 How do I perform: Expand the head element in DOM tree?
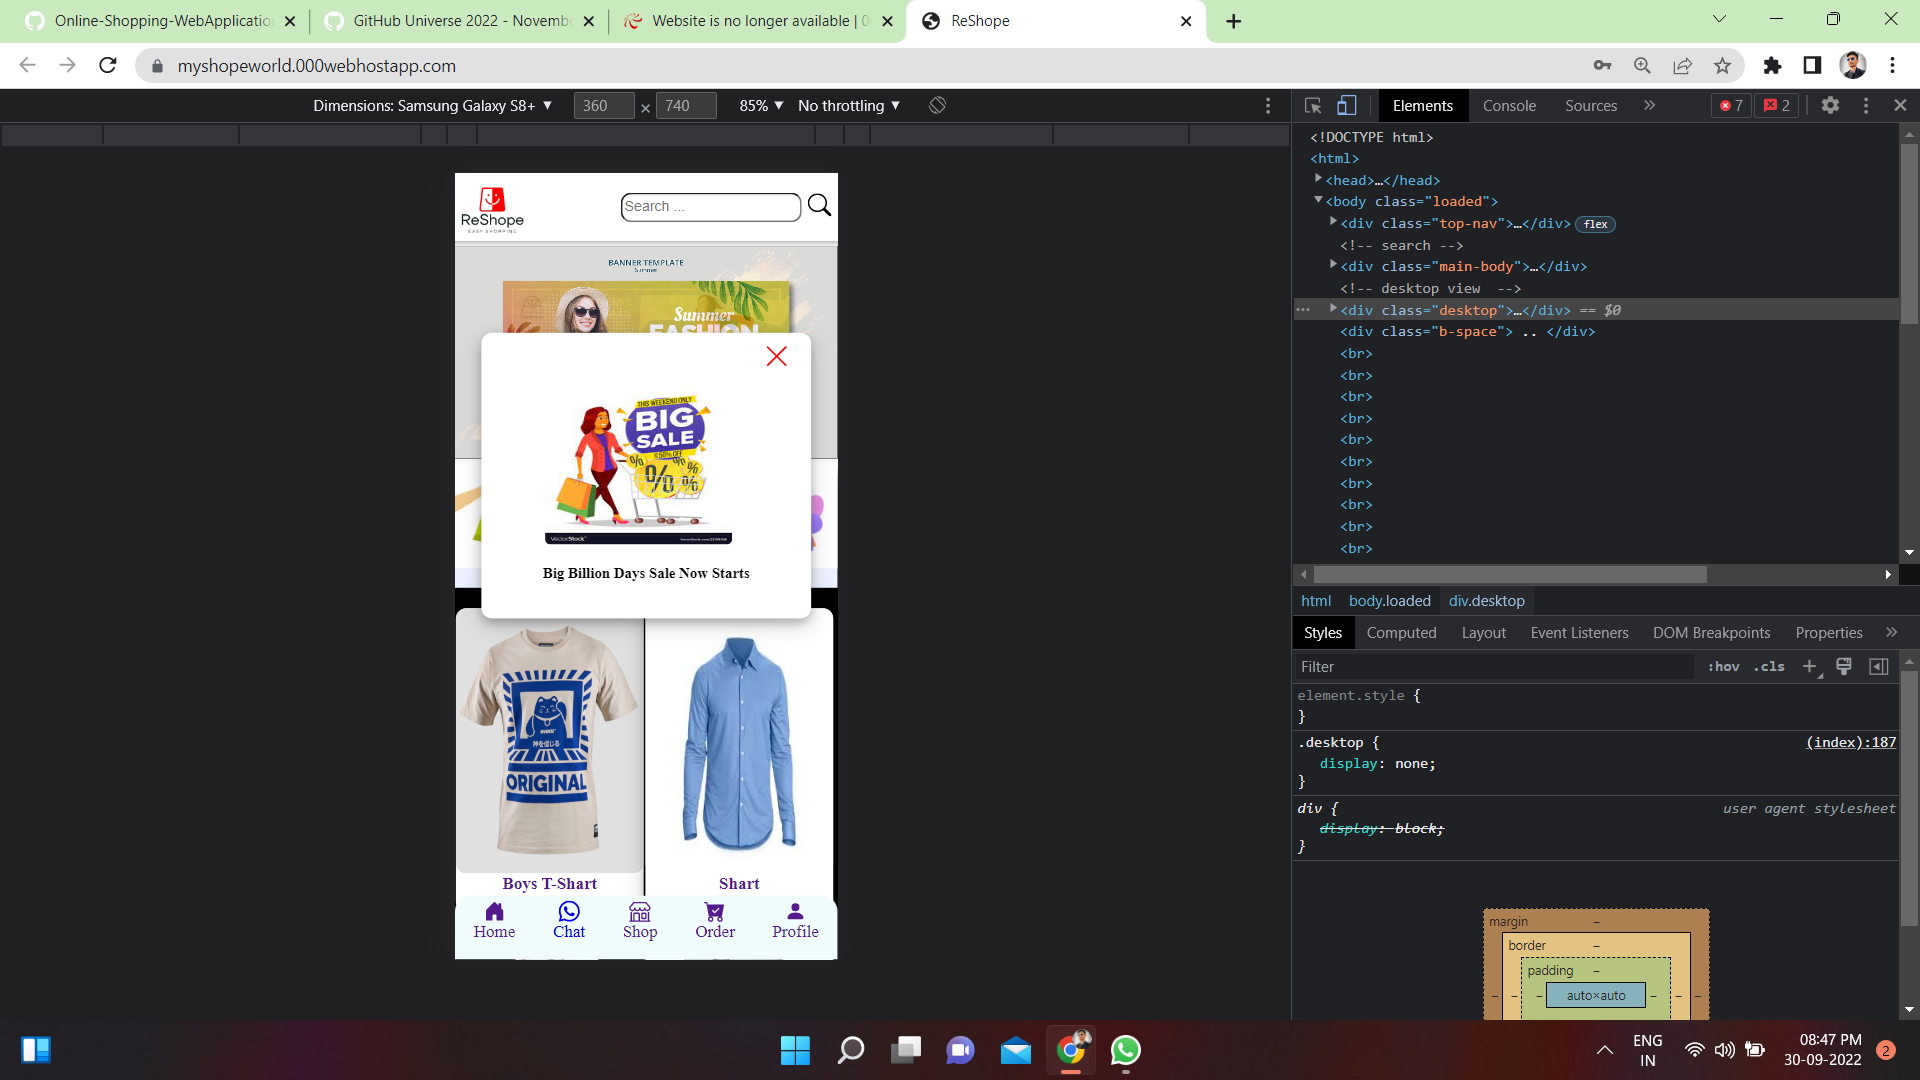click(1319, 179)
